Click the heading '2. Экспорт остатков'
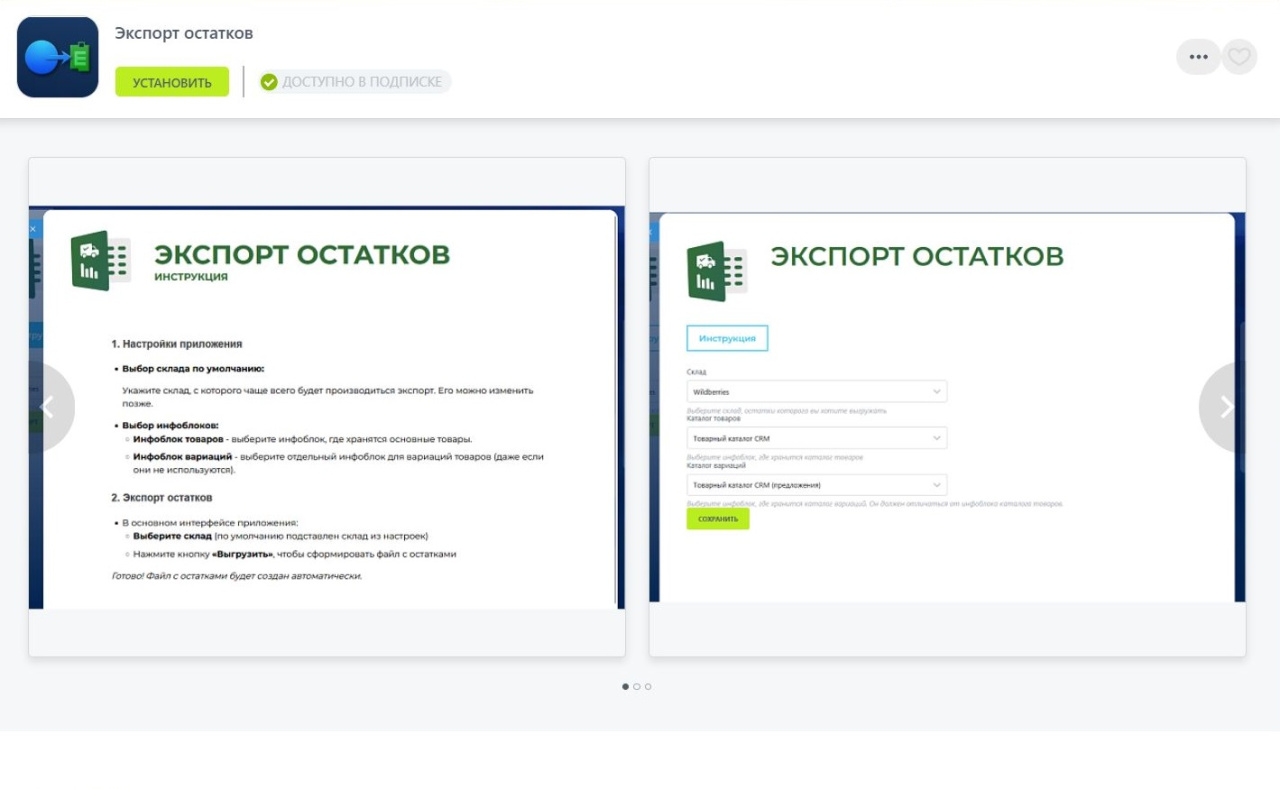Image resolution: width=1280 pixels, height=789 pixels. tap(162, 497)
